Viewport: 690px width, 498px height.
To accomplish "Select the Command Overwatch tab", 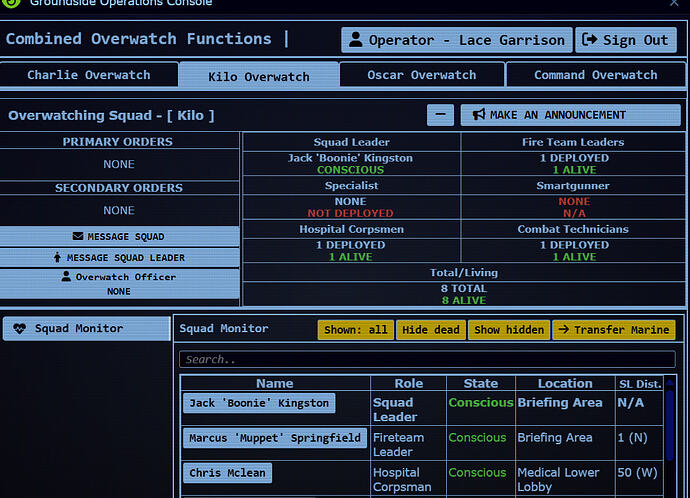I will [595, 75].
